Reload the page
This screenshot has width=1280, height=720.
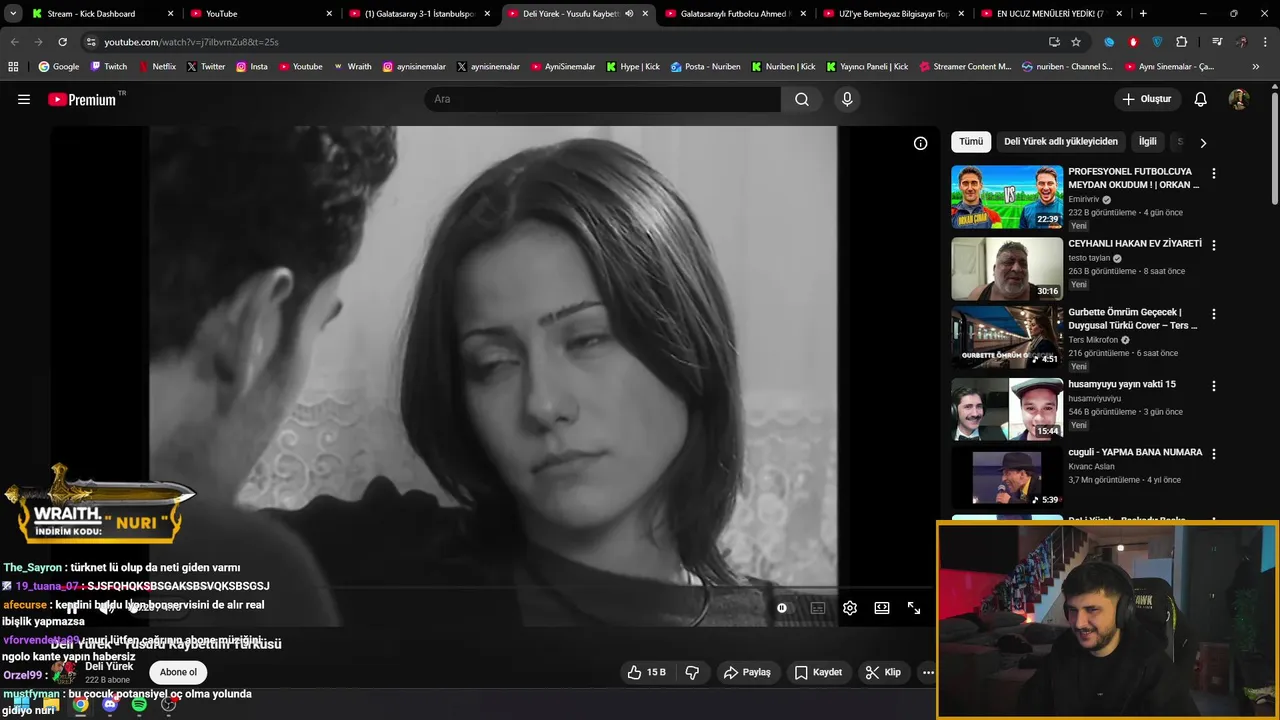point(62,42)
